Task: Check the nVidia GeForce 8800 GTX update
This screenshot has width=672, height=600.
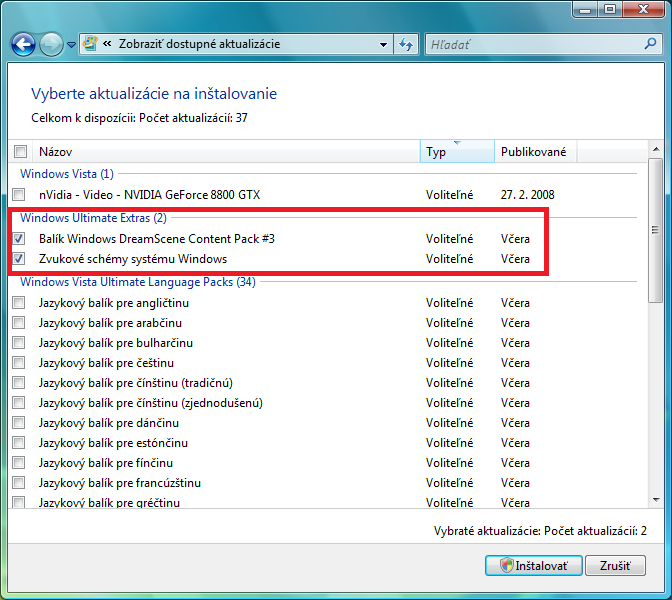Action: 19,195
